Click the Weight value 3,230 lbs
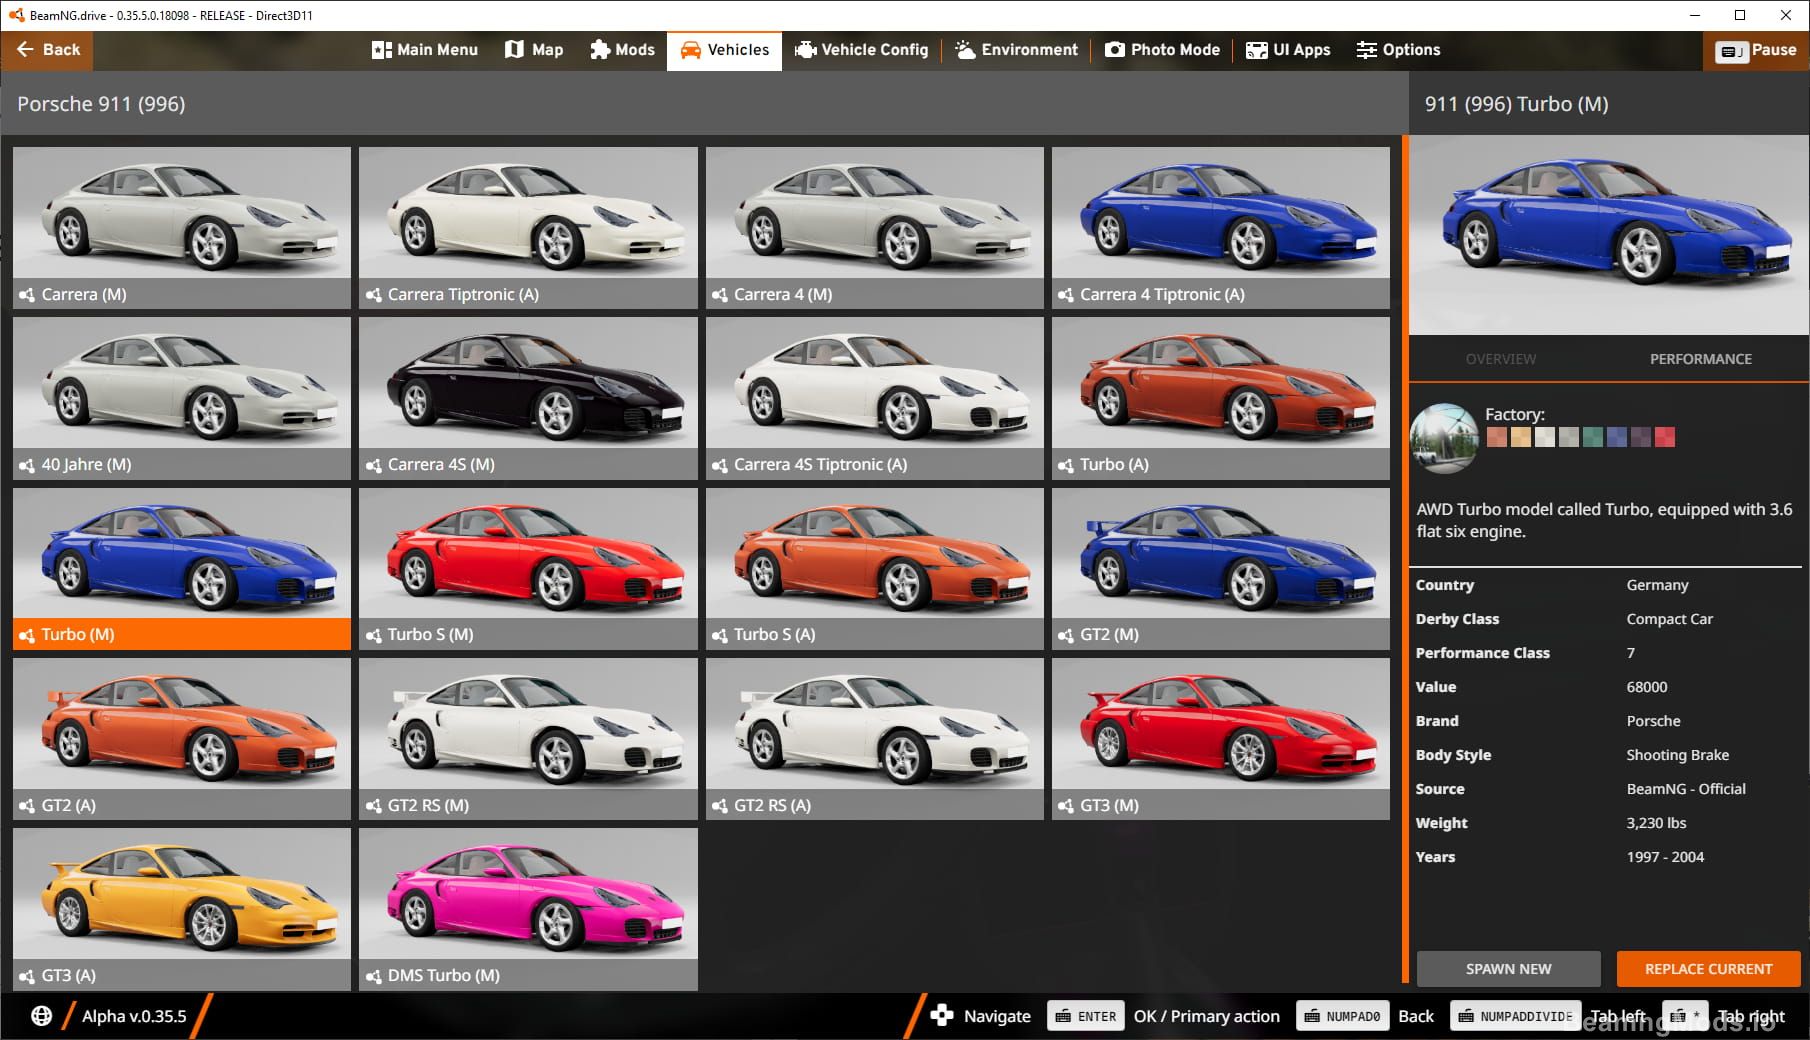The image size is (1810, 1040). (x=1656, y=823)
